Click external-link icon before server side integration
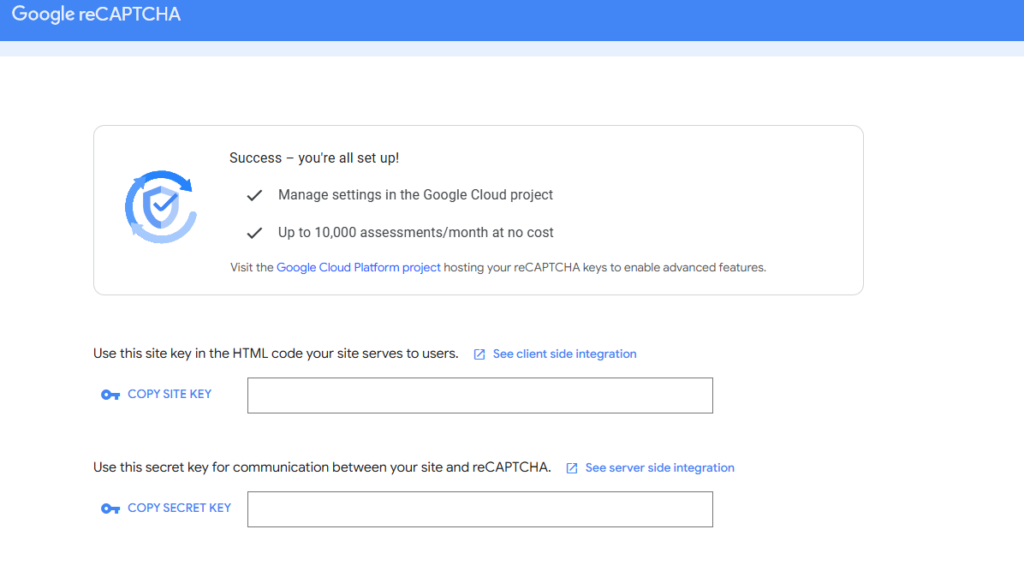 571,468
